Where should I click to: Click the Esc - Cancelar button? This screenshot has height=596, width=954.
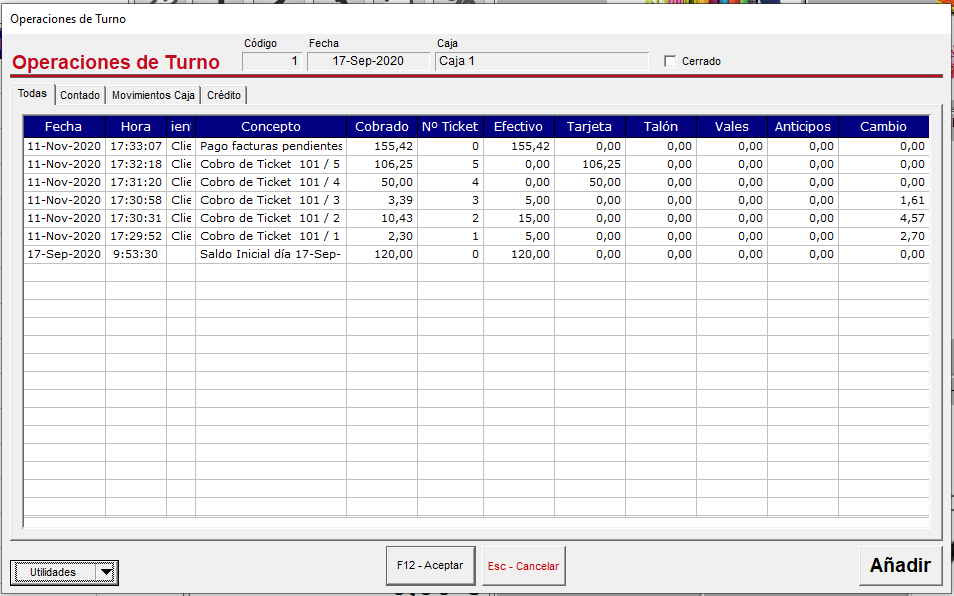[523, 566]
